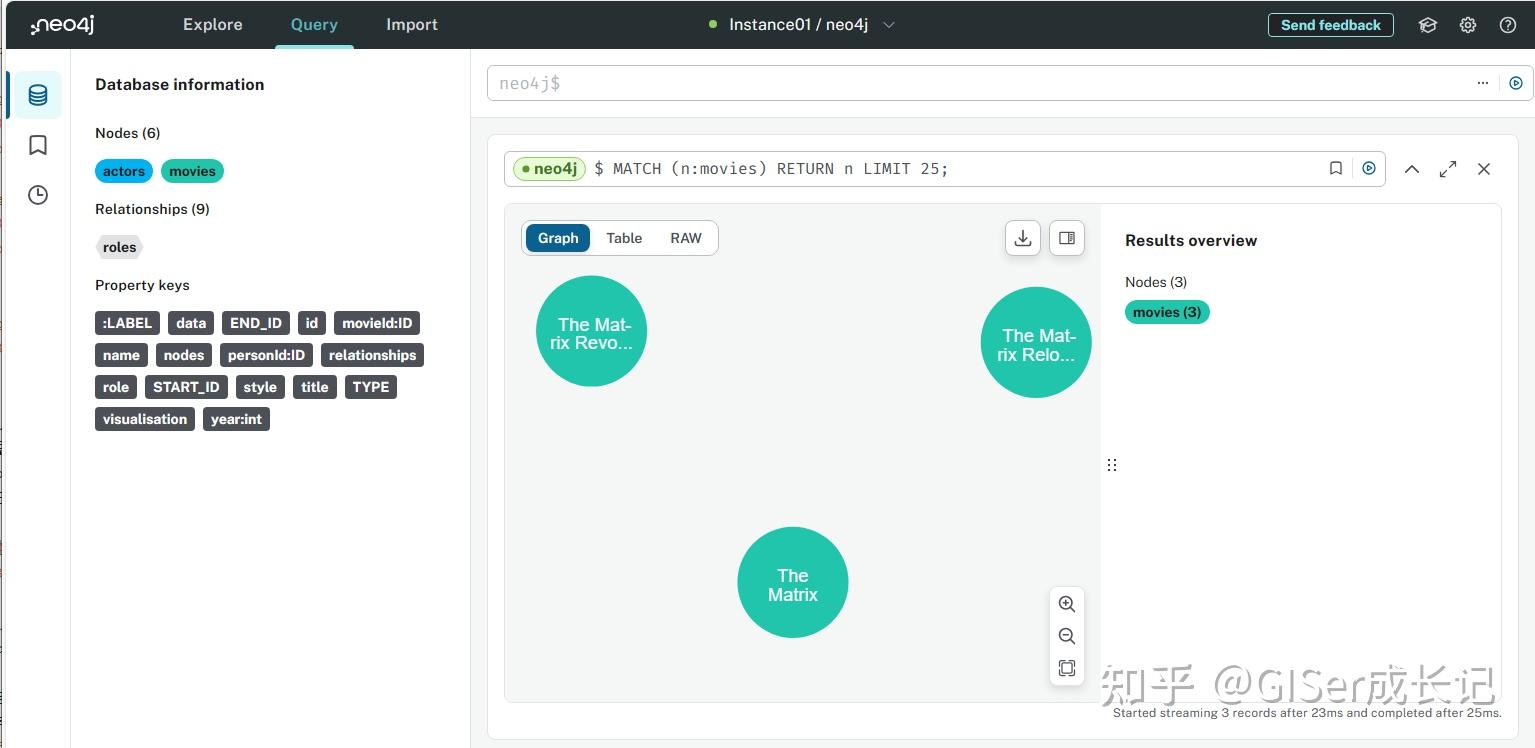Select the movies node label pill
1535x748 pixels.
click(x=192, y=171)
